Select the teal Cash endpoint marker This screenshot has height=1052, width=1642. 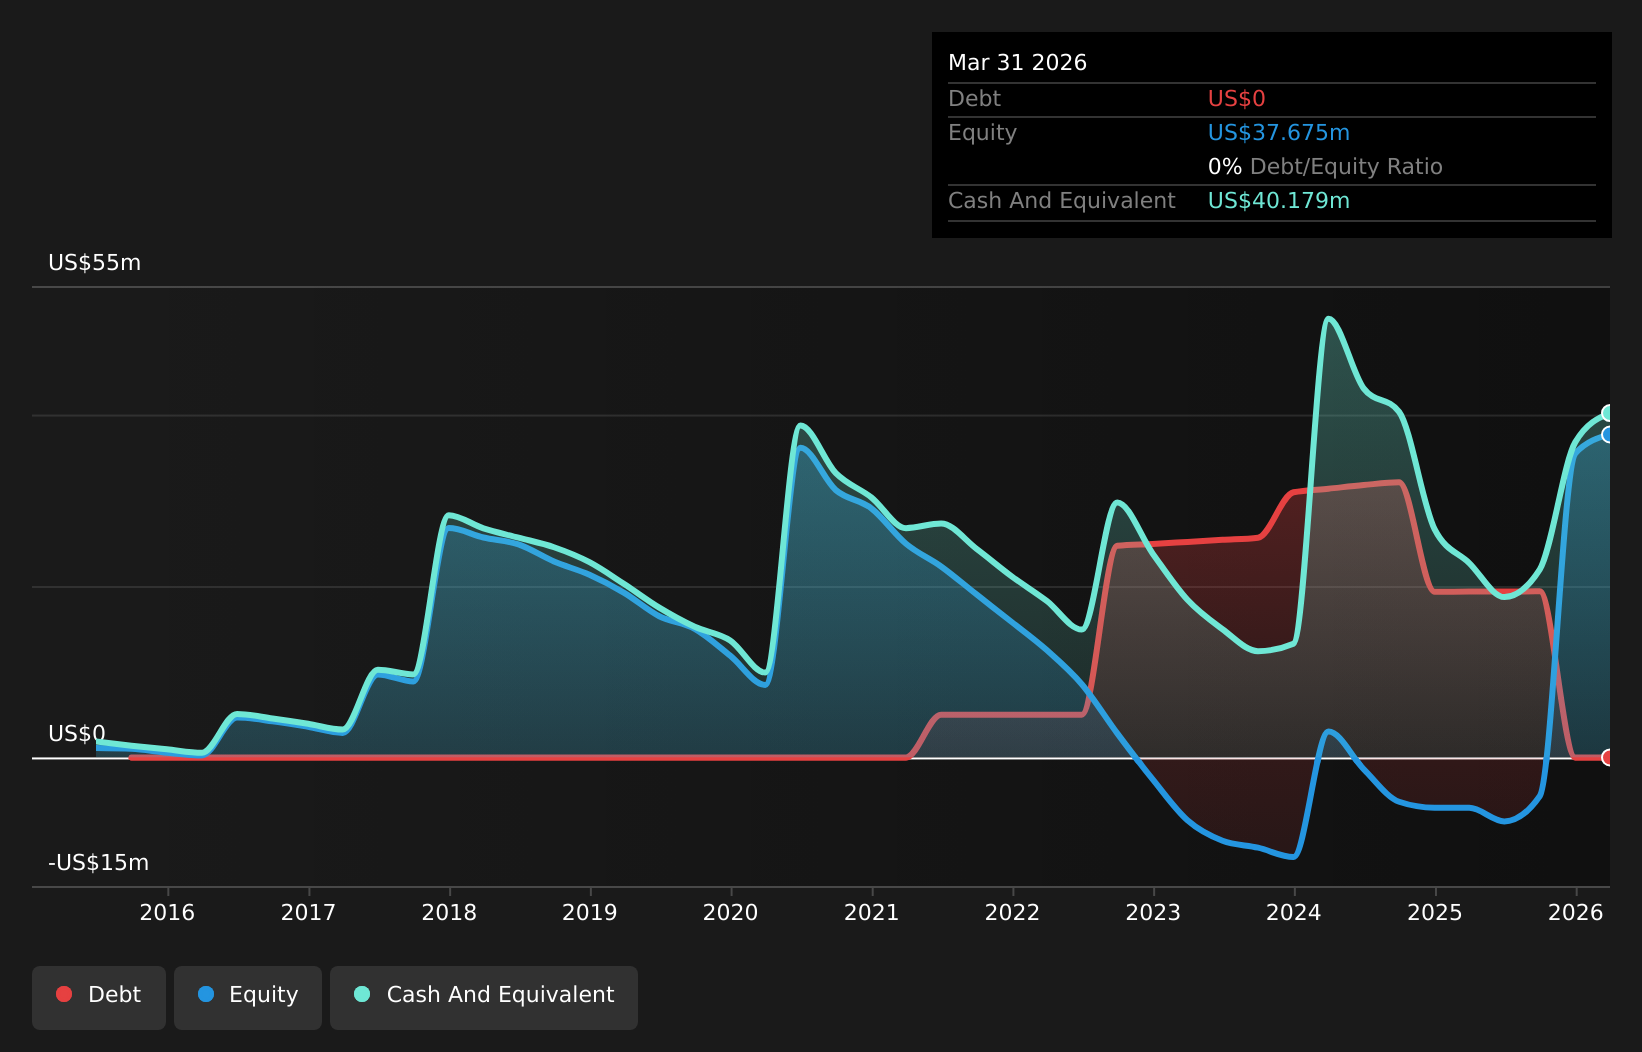(1608, 413)
